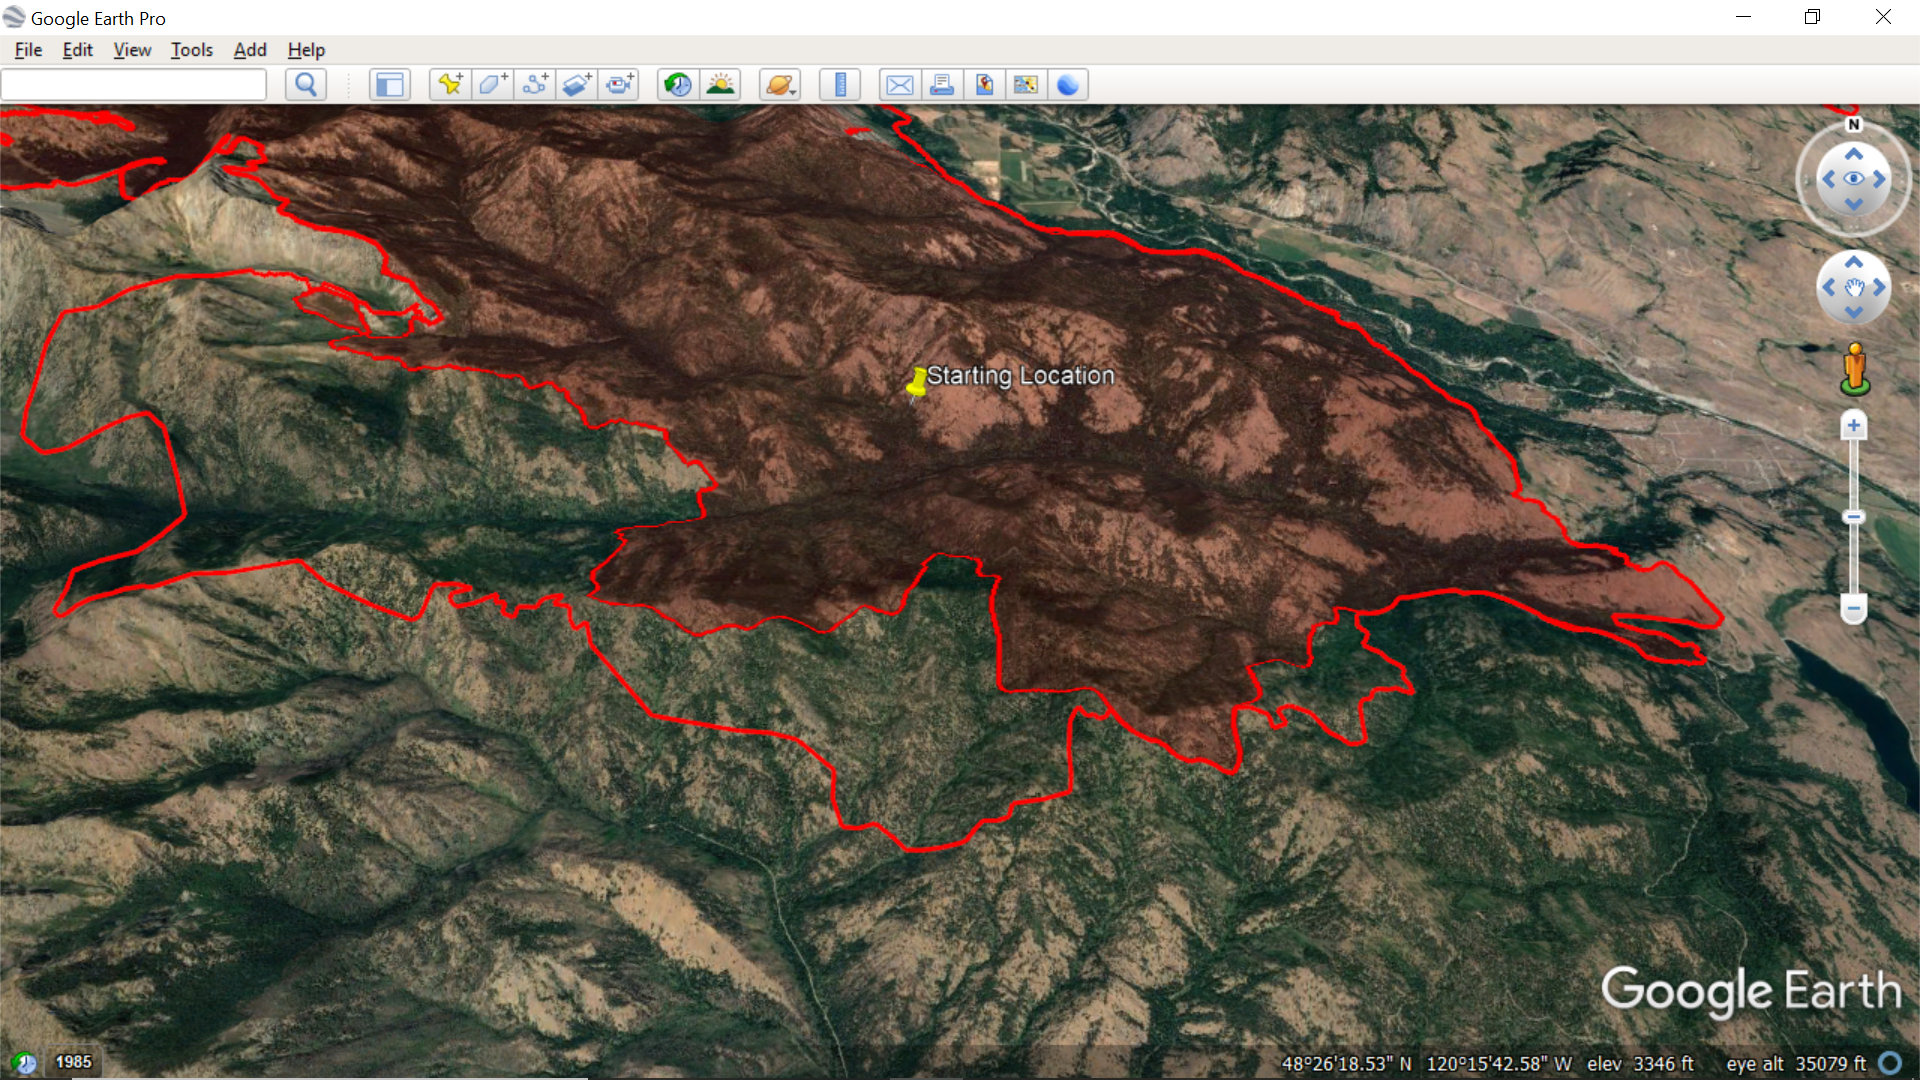The height and width of the screenshot is (1080, 1920).
Task: Click the Starting Location placemark
Action: point(916,383)
